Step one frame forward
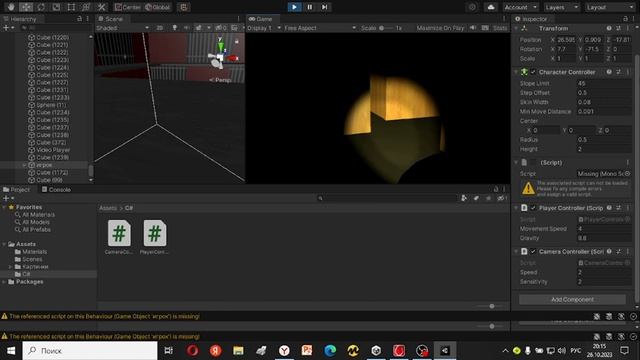The image size is (640, 360). click(x=324, y=7)
